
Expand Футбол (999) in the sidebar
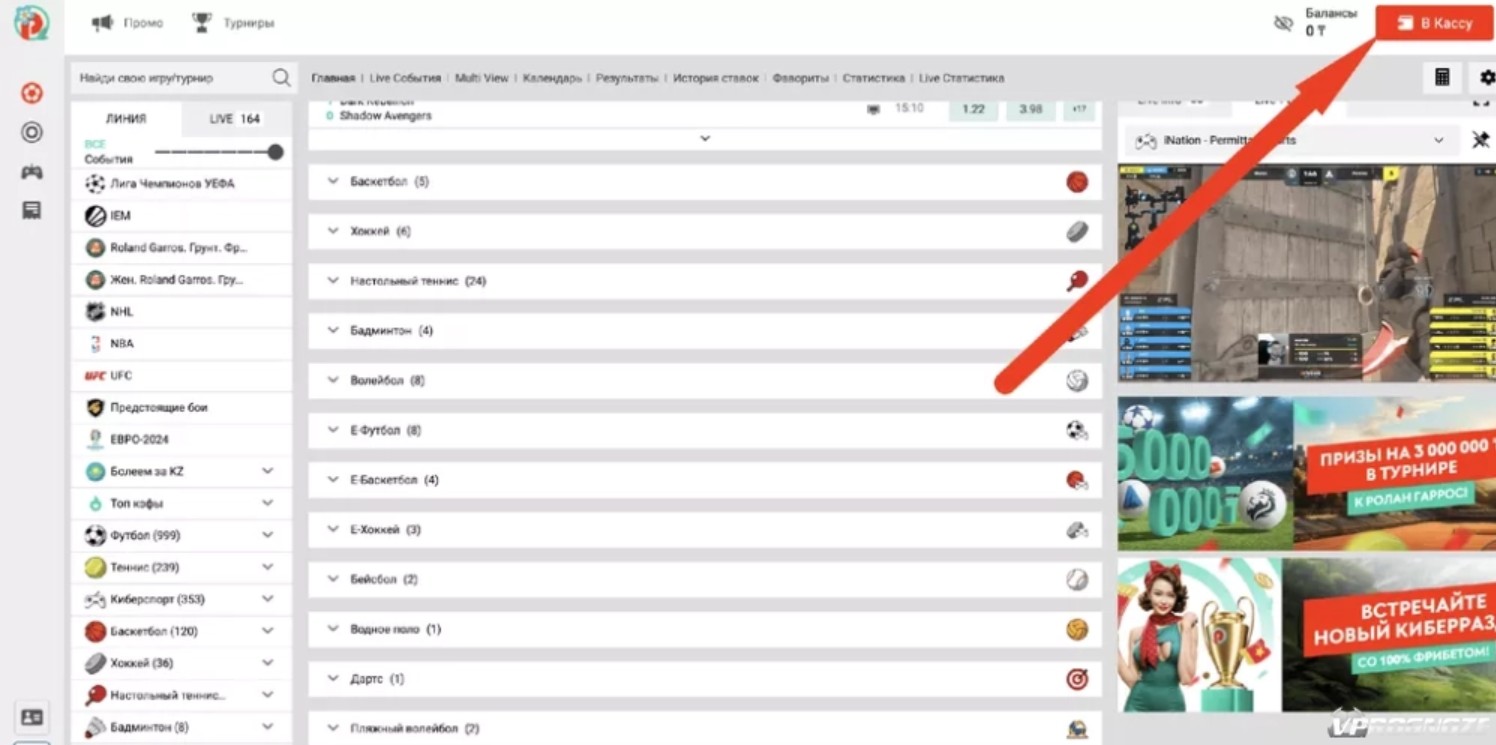point(267,535)
